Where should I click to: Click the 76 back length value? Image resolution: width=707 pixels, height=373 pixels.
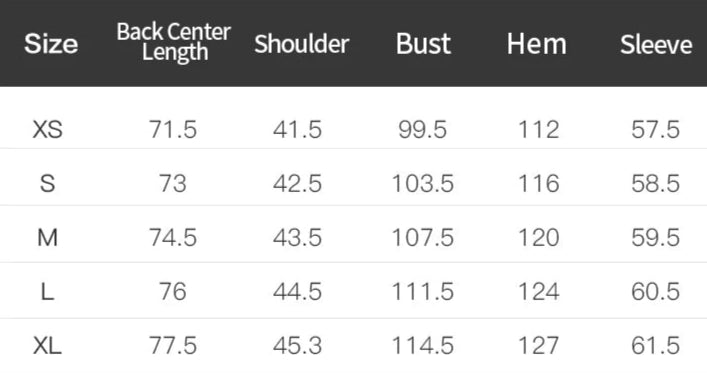173,292
